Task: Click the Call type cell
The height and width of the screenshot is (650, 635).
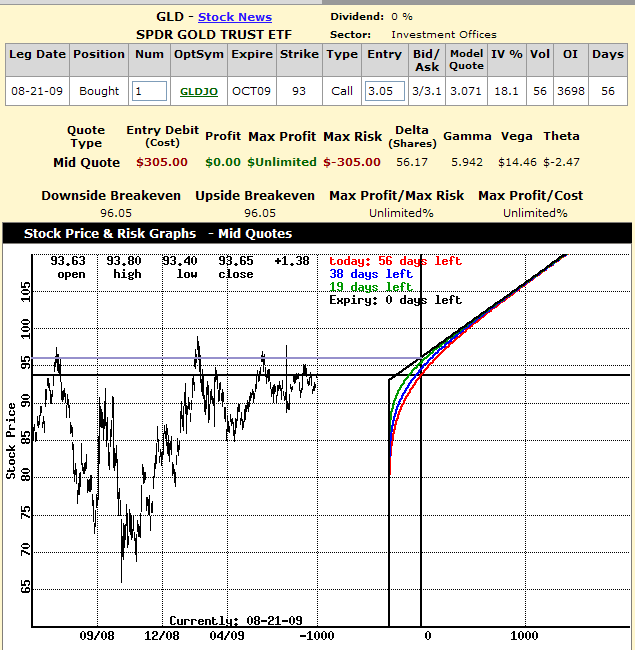Action: (342, 91)
